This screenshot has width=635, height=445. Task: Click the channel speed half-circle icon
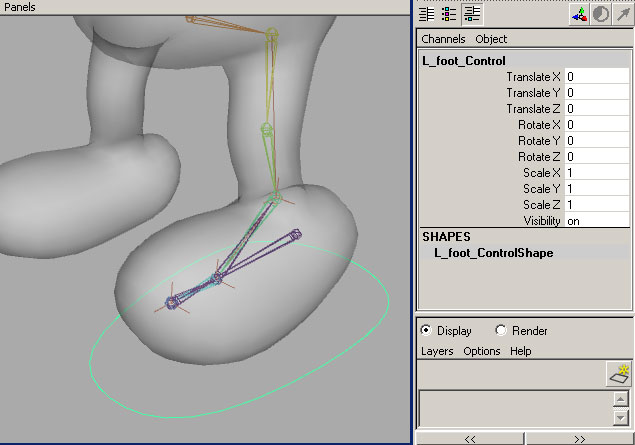click(601, 14)
